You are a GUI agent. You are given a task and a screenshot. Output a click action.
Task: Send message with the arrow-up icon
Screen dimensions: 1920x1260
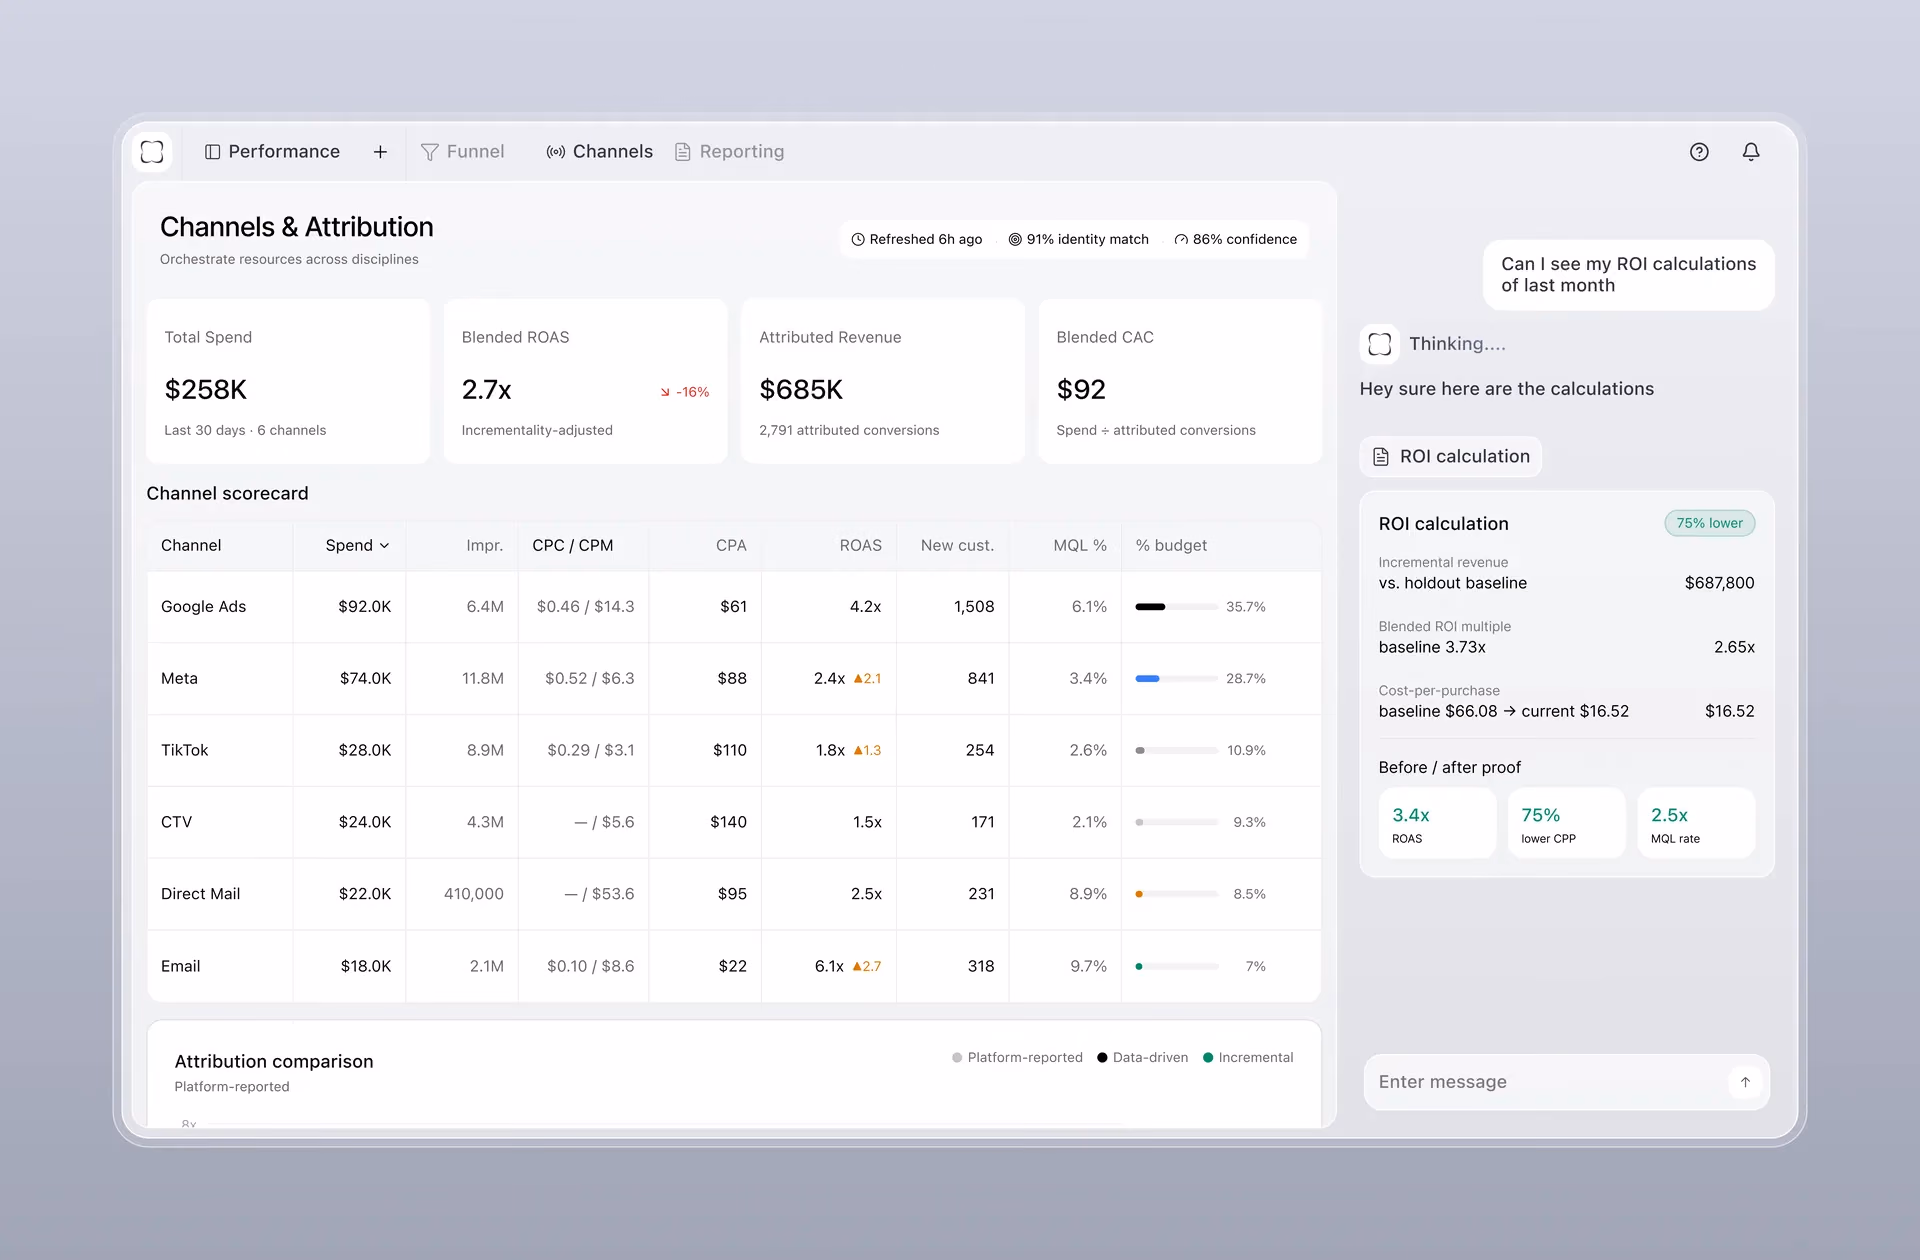(x=1745, y=1082)
